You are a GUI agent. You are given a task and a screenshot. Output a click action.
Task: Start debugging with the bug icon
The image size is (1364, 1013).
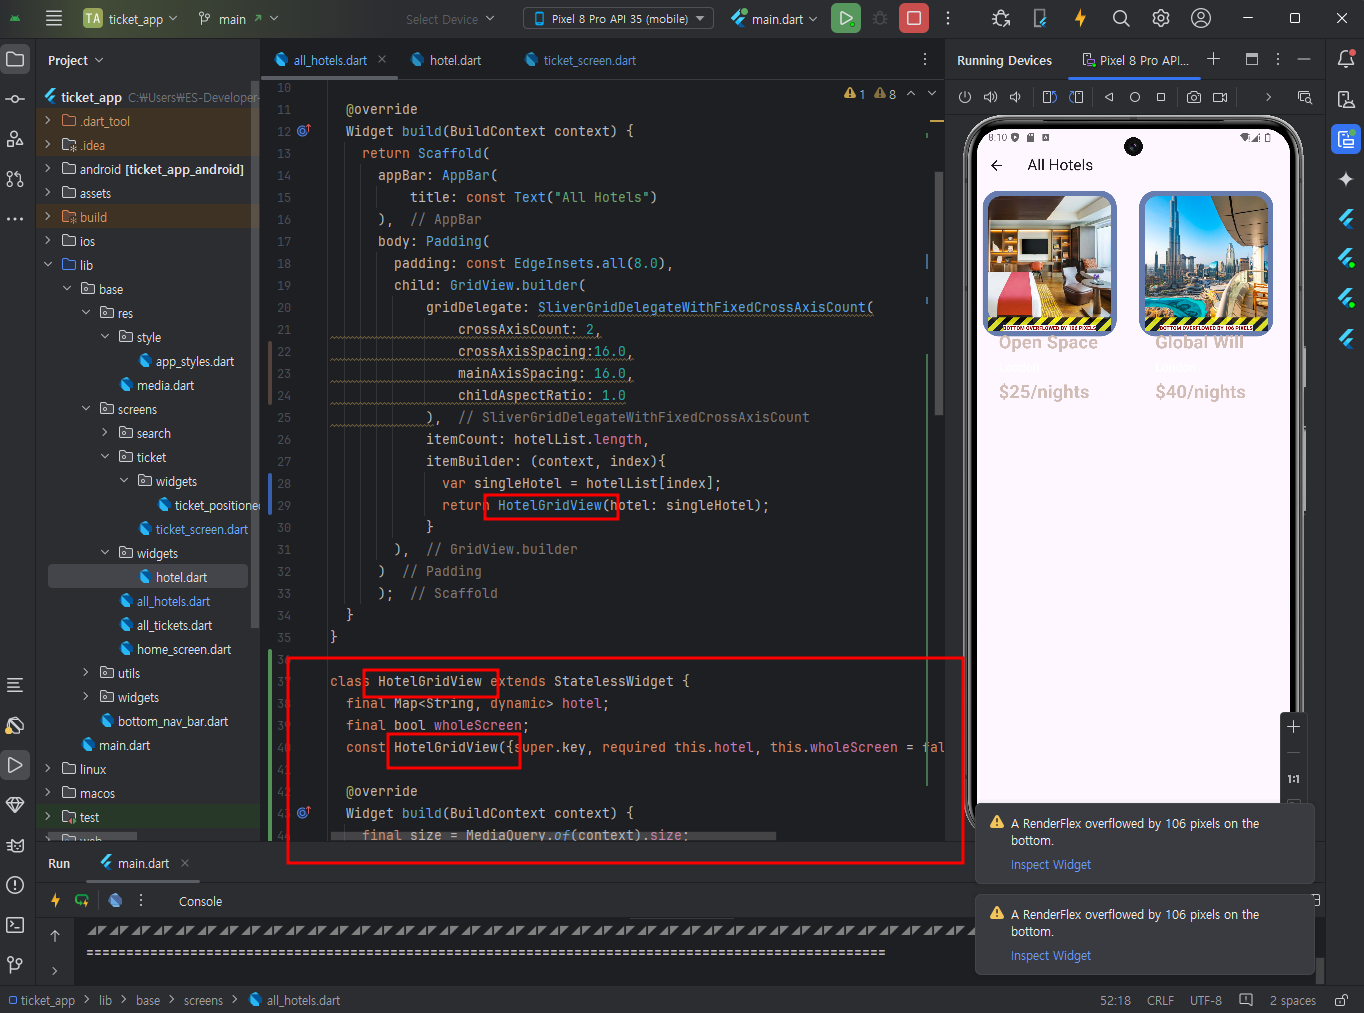(x=880, y=18)
